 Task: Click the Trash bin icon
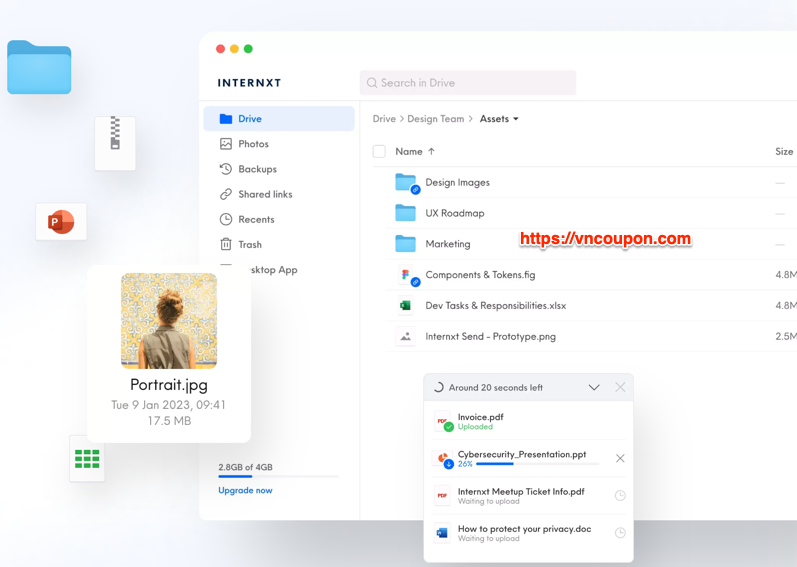coord(226,244)
